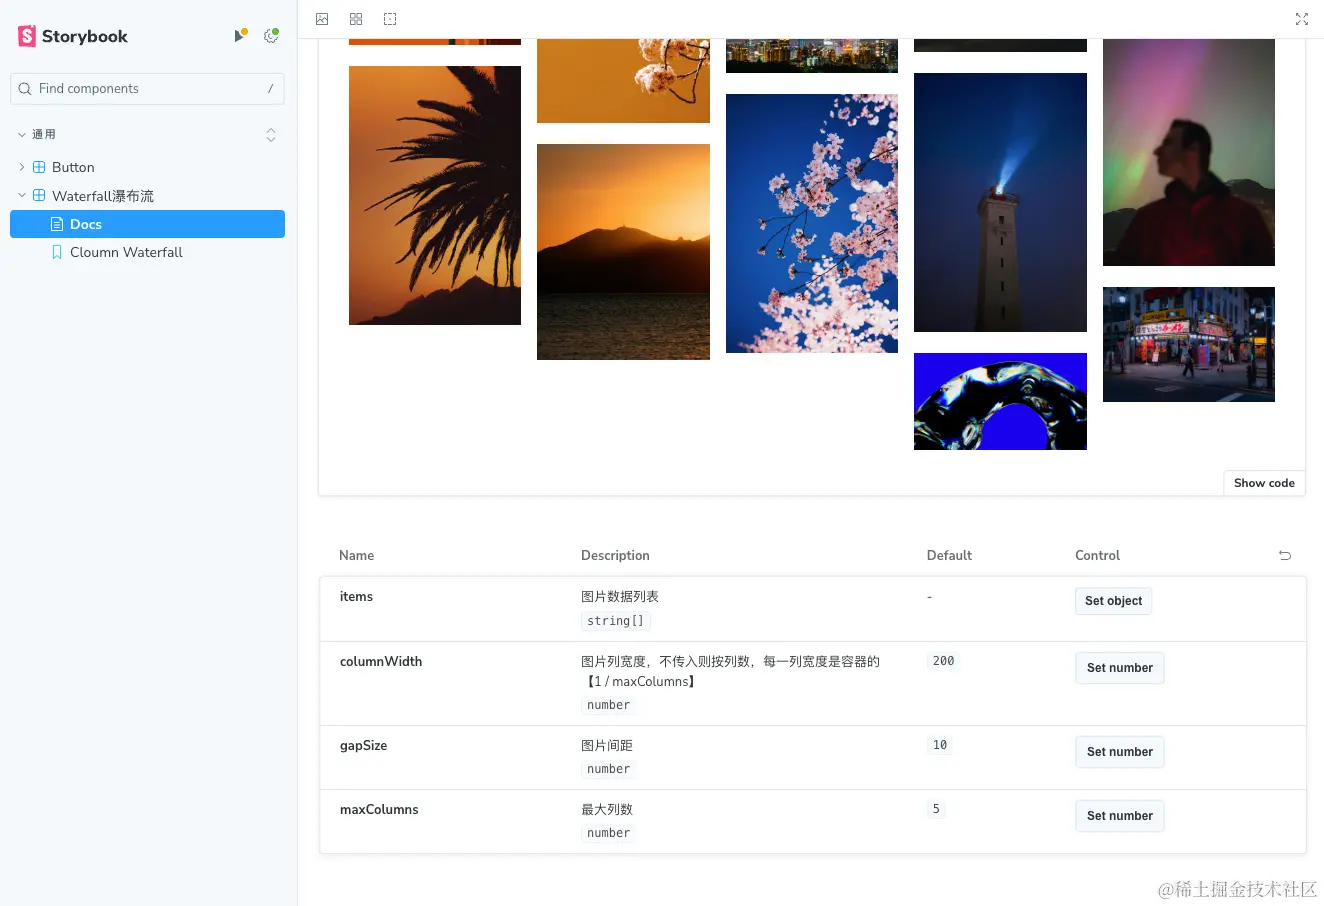Click the Name column header
Screen dimensions: 1324x906
[x=356, y=555]
